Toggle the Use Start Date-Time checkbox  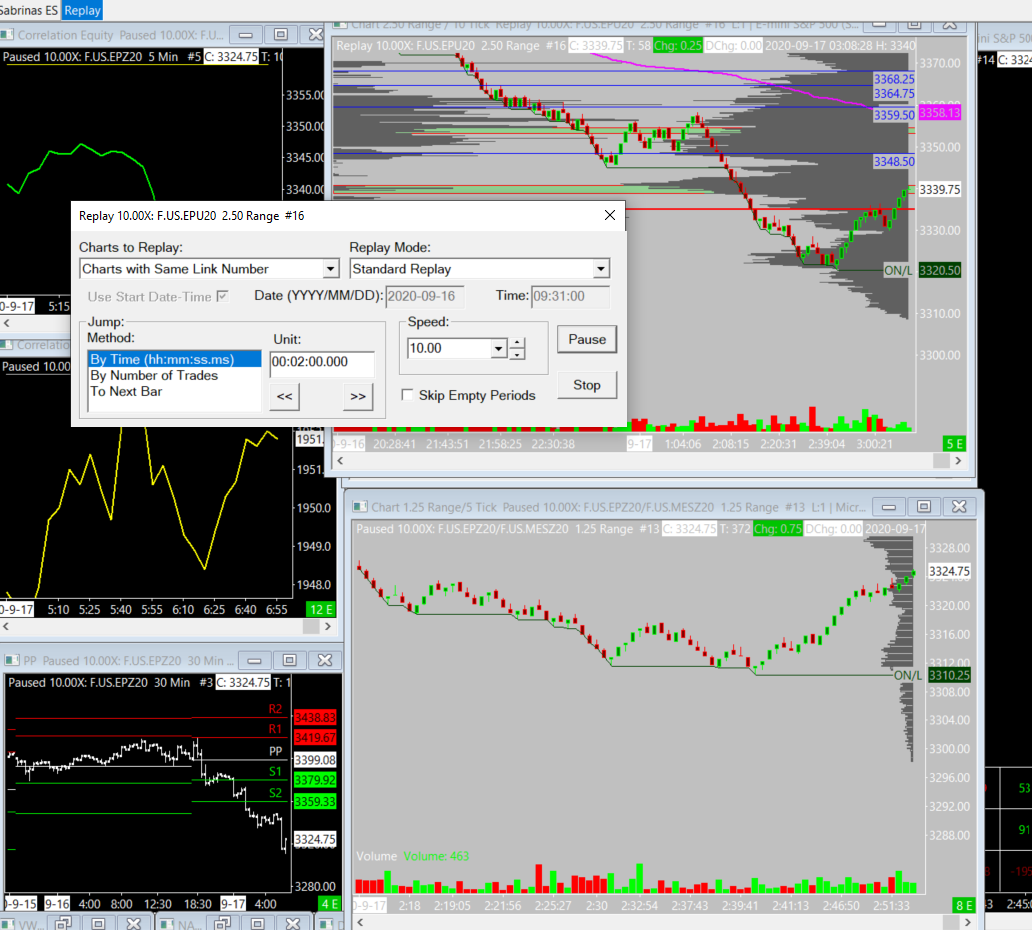[222, 296]
